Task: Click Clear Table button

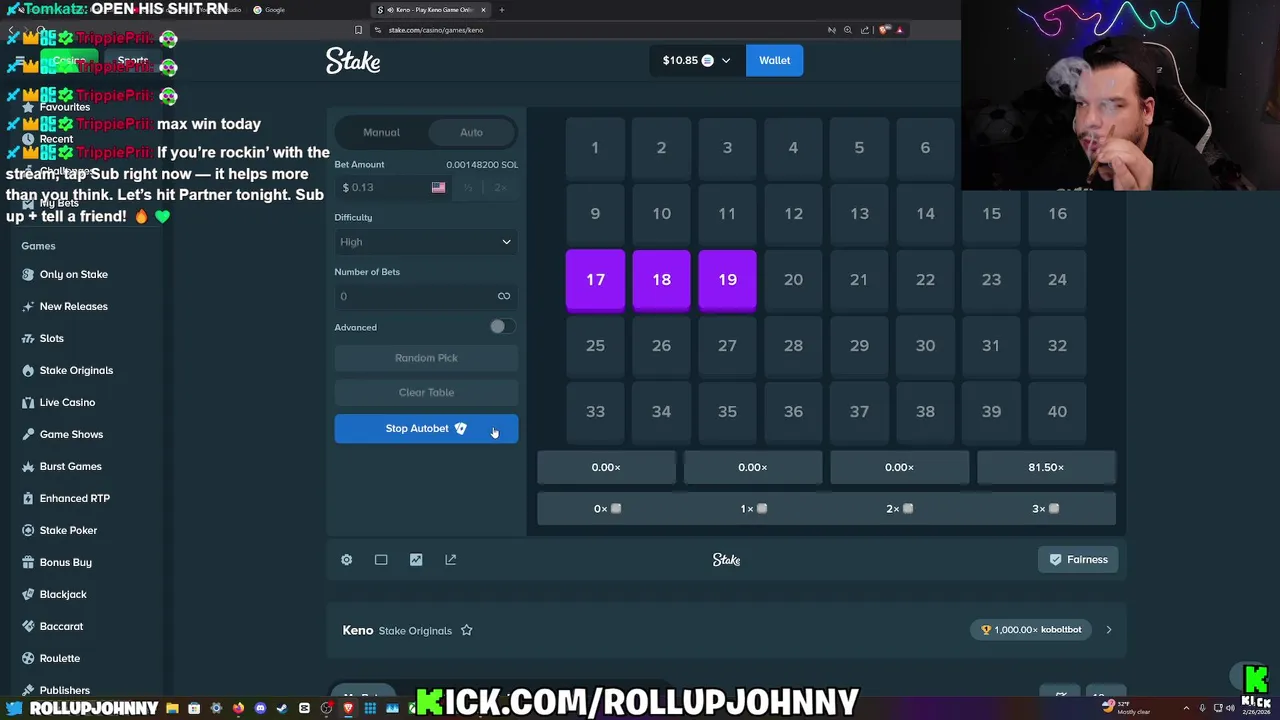Action: [x=426, y=392]
